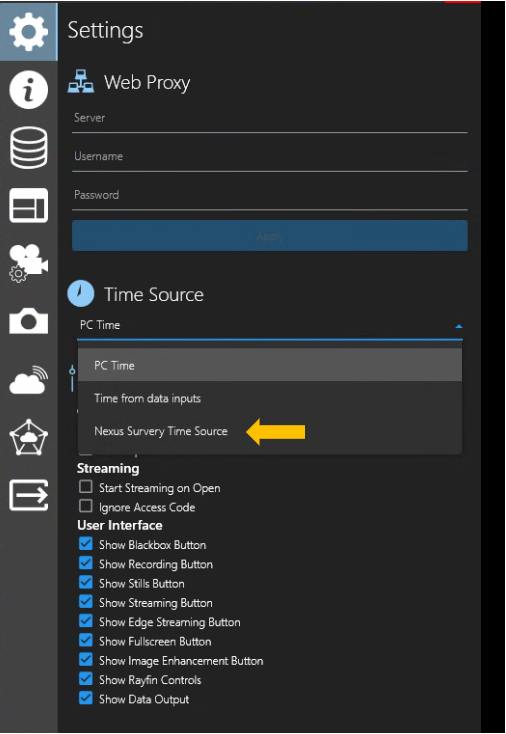Open the video camera settings icon
Image resolution: width=506 pixels, height=734 pixels.
(29, 263)
